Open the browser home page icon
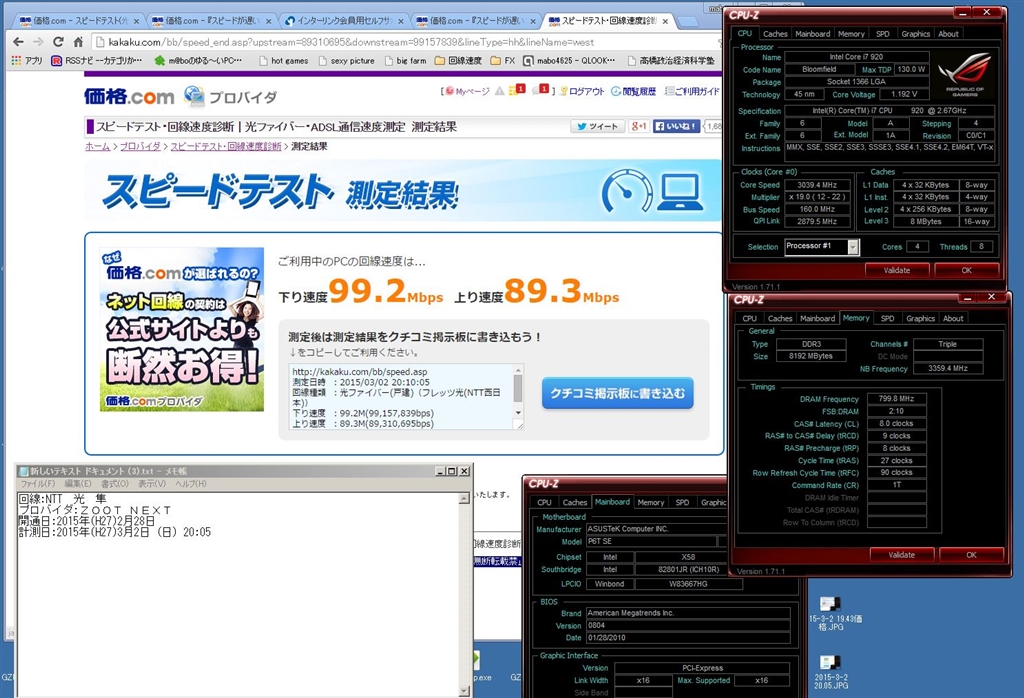Screen dimensions: 1024x698 78,42
